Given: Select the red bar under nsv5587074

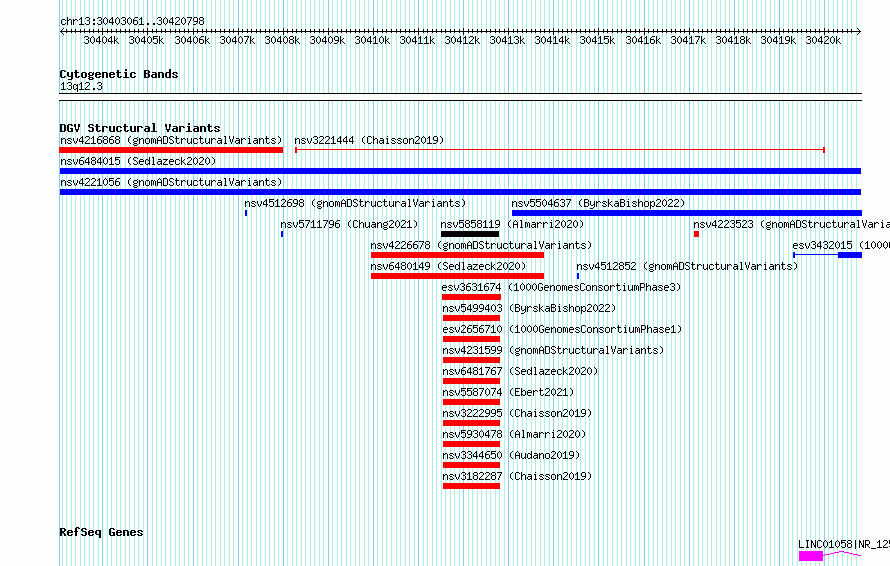Looking at the screenshot, I should coord(471,402).
